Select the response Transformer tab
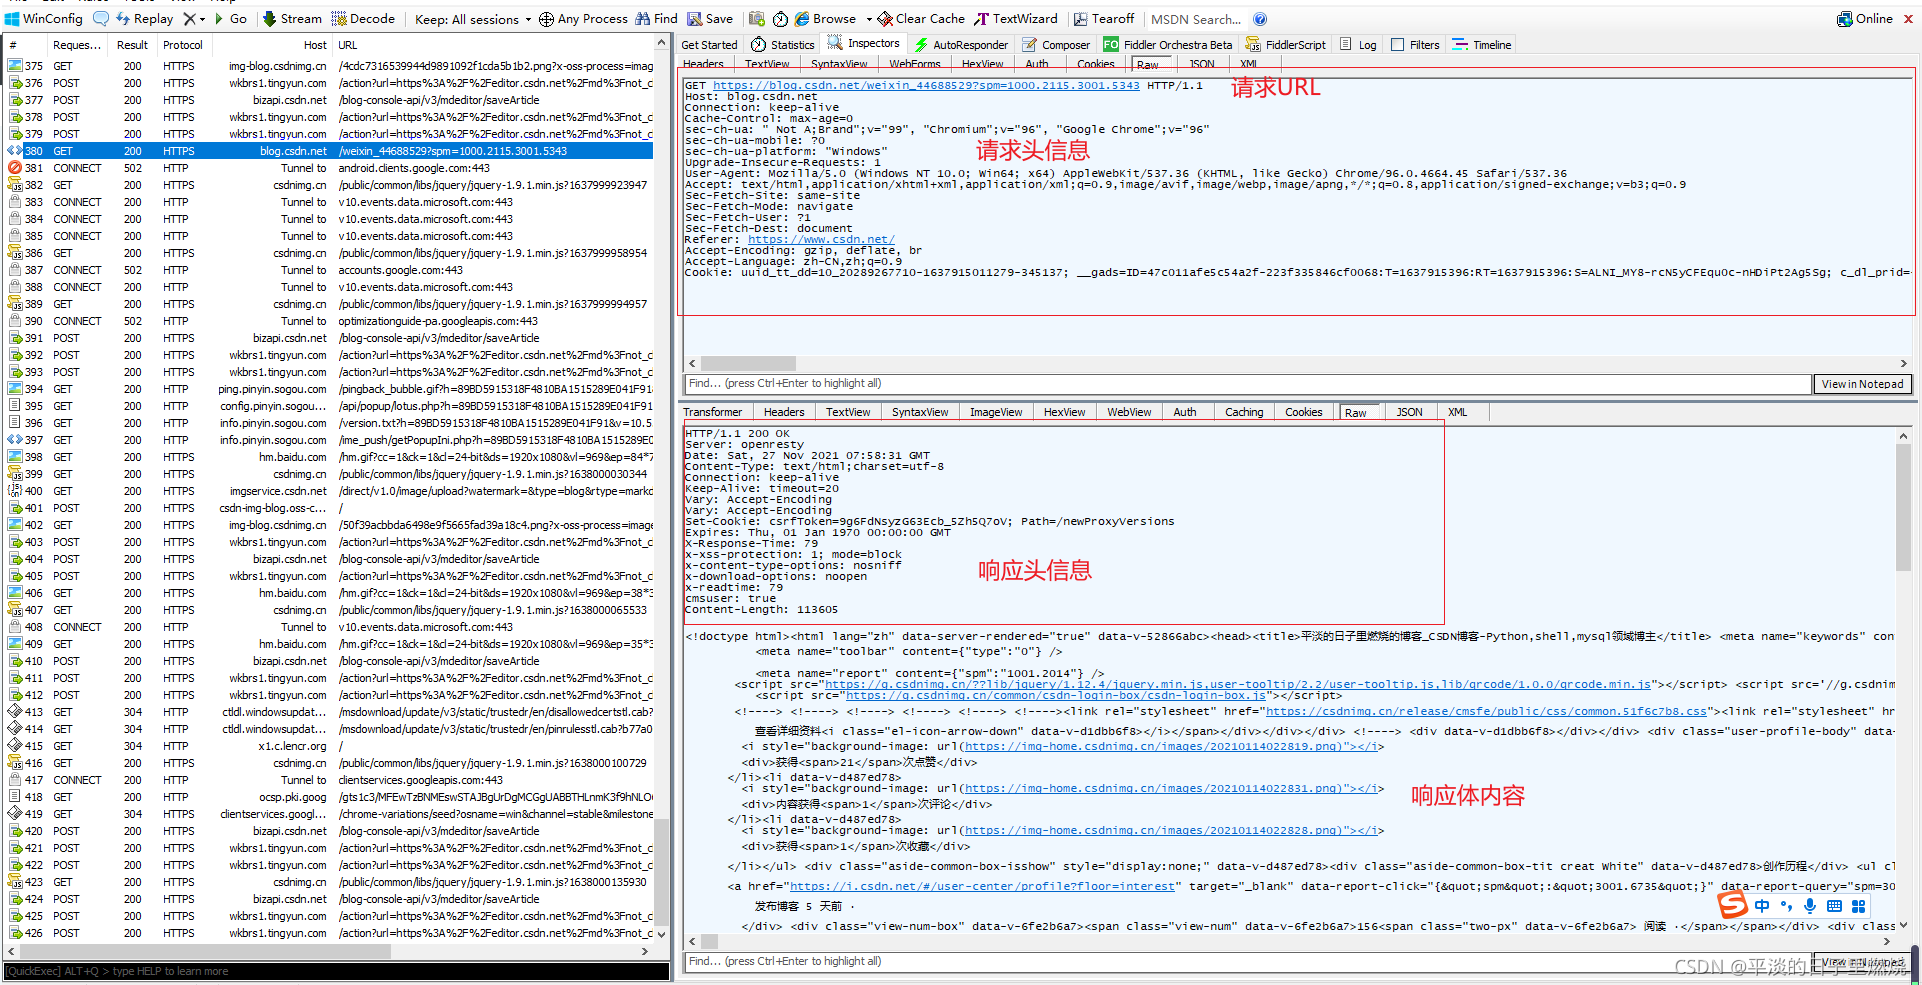This screenshot has height=985, width=1922. coord(713,412)
